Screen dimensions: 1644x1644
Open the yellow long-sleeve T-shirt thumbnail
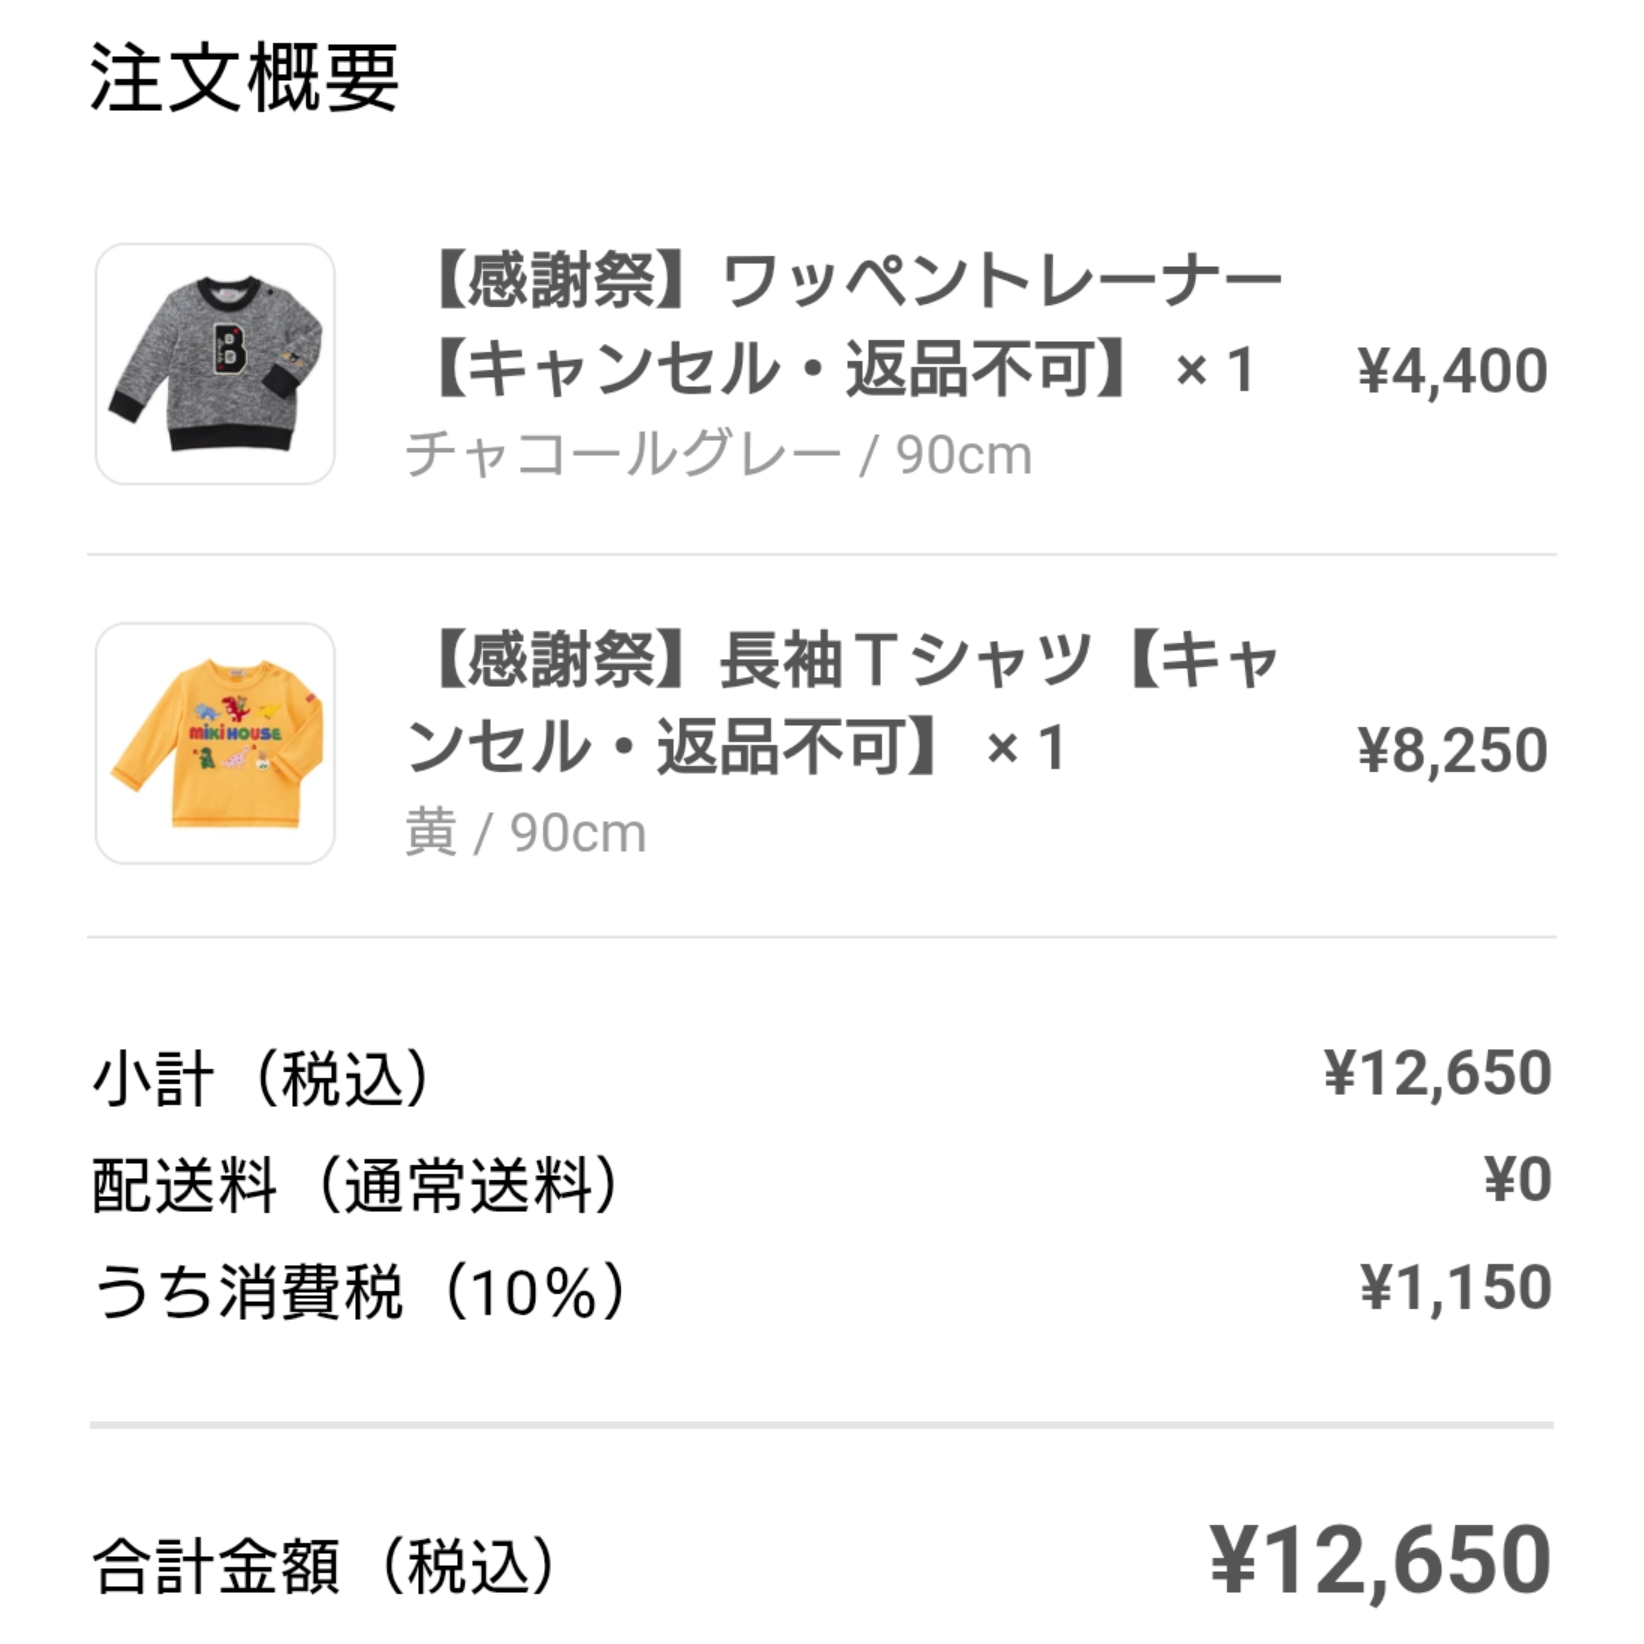(x=215, y=743)
